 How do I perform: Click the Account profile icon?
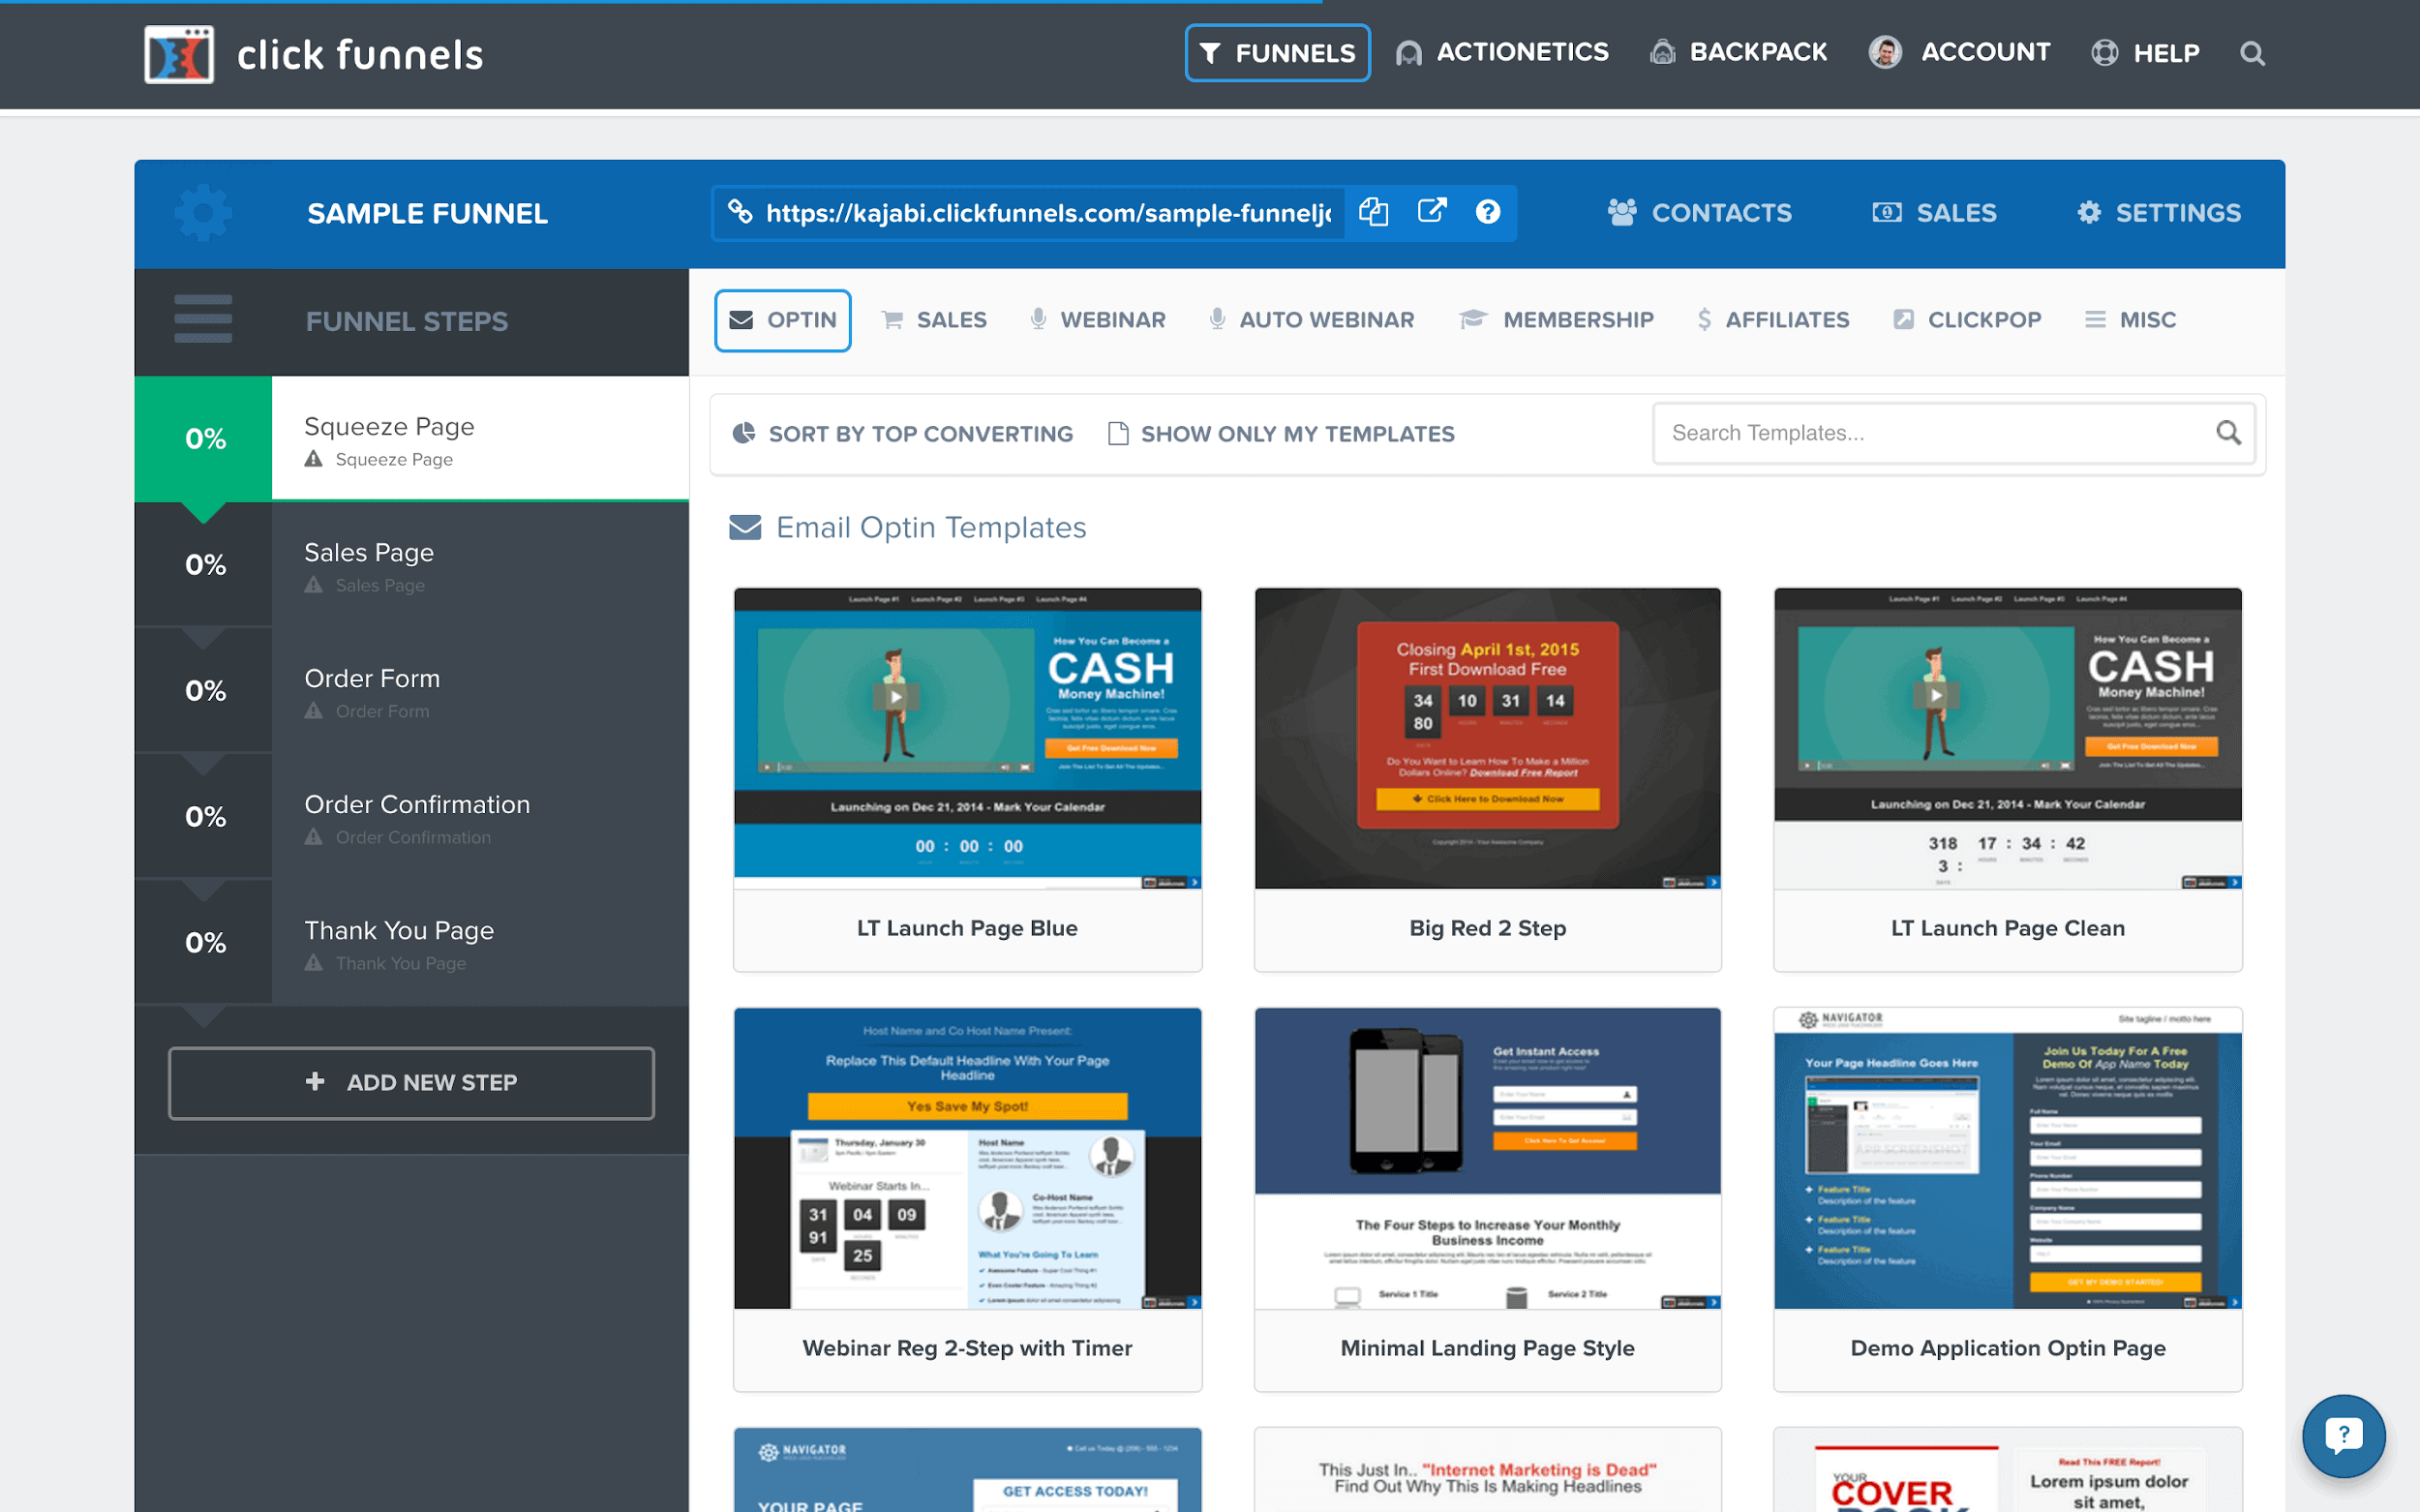click(1886, 52)
